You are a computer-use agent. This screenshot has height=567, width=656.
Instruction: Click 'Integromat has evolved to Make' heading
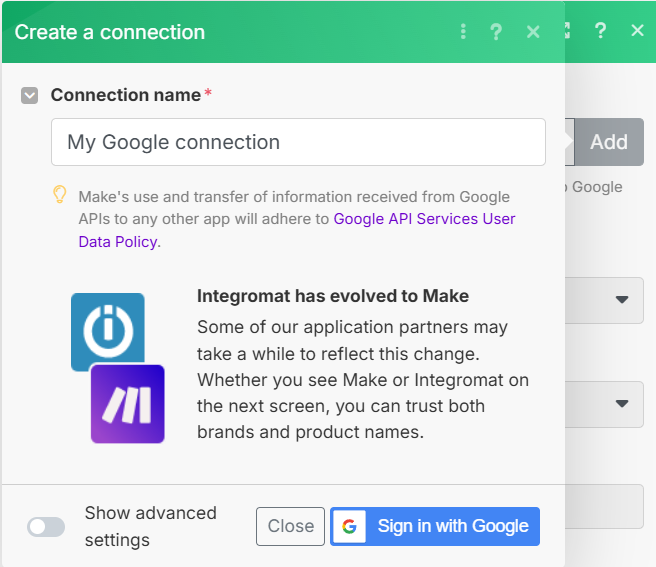(333, 296)
